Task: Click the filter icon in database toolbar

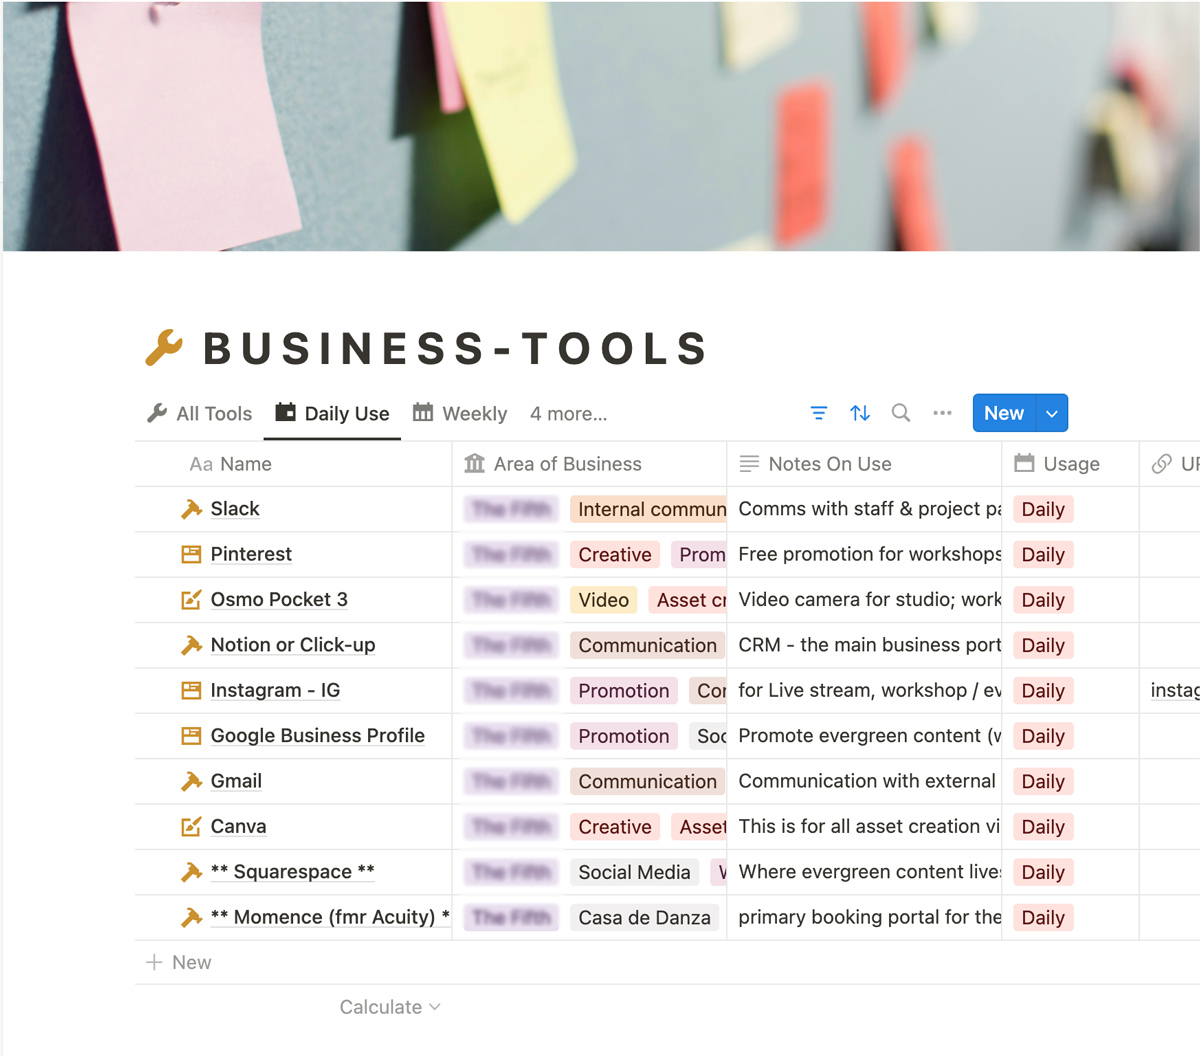Action: 818,413
